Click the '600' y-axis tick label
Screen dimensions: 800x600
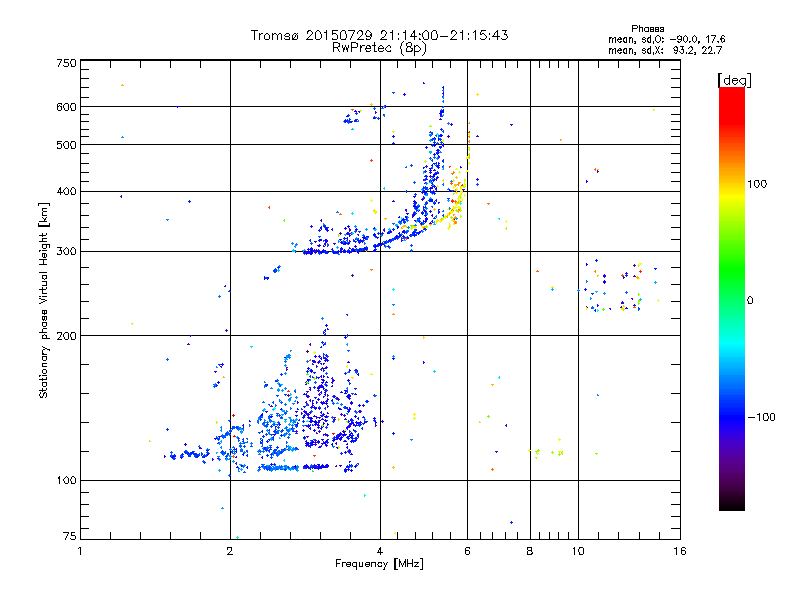tap(66, 107)
